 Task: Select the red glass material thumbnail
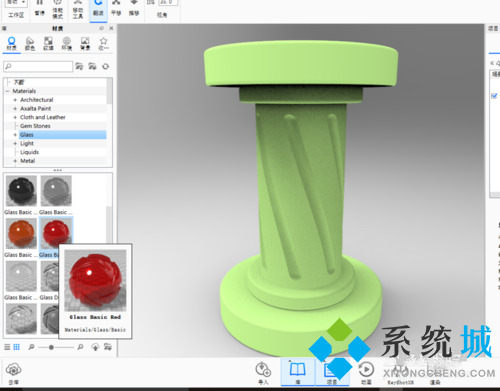click(x=56, y=233)
